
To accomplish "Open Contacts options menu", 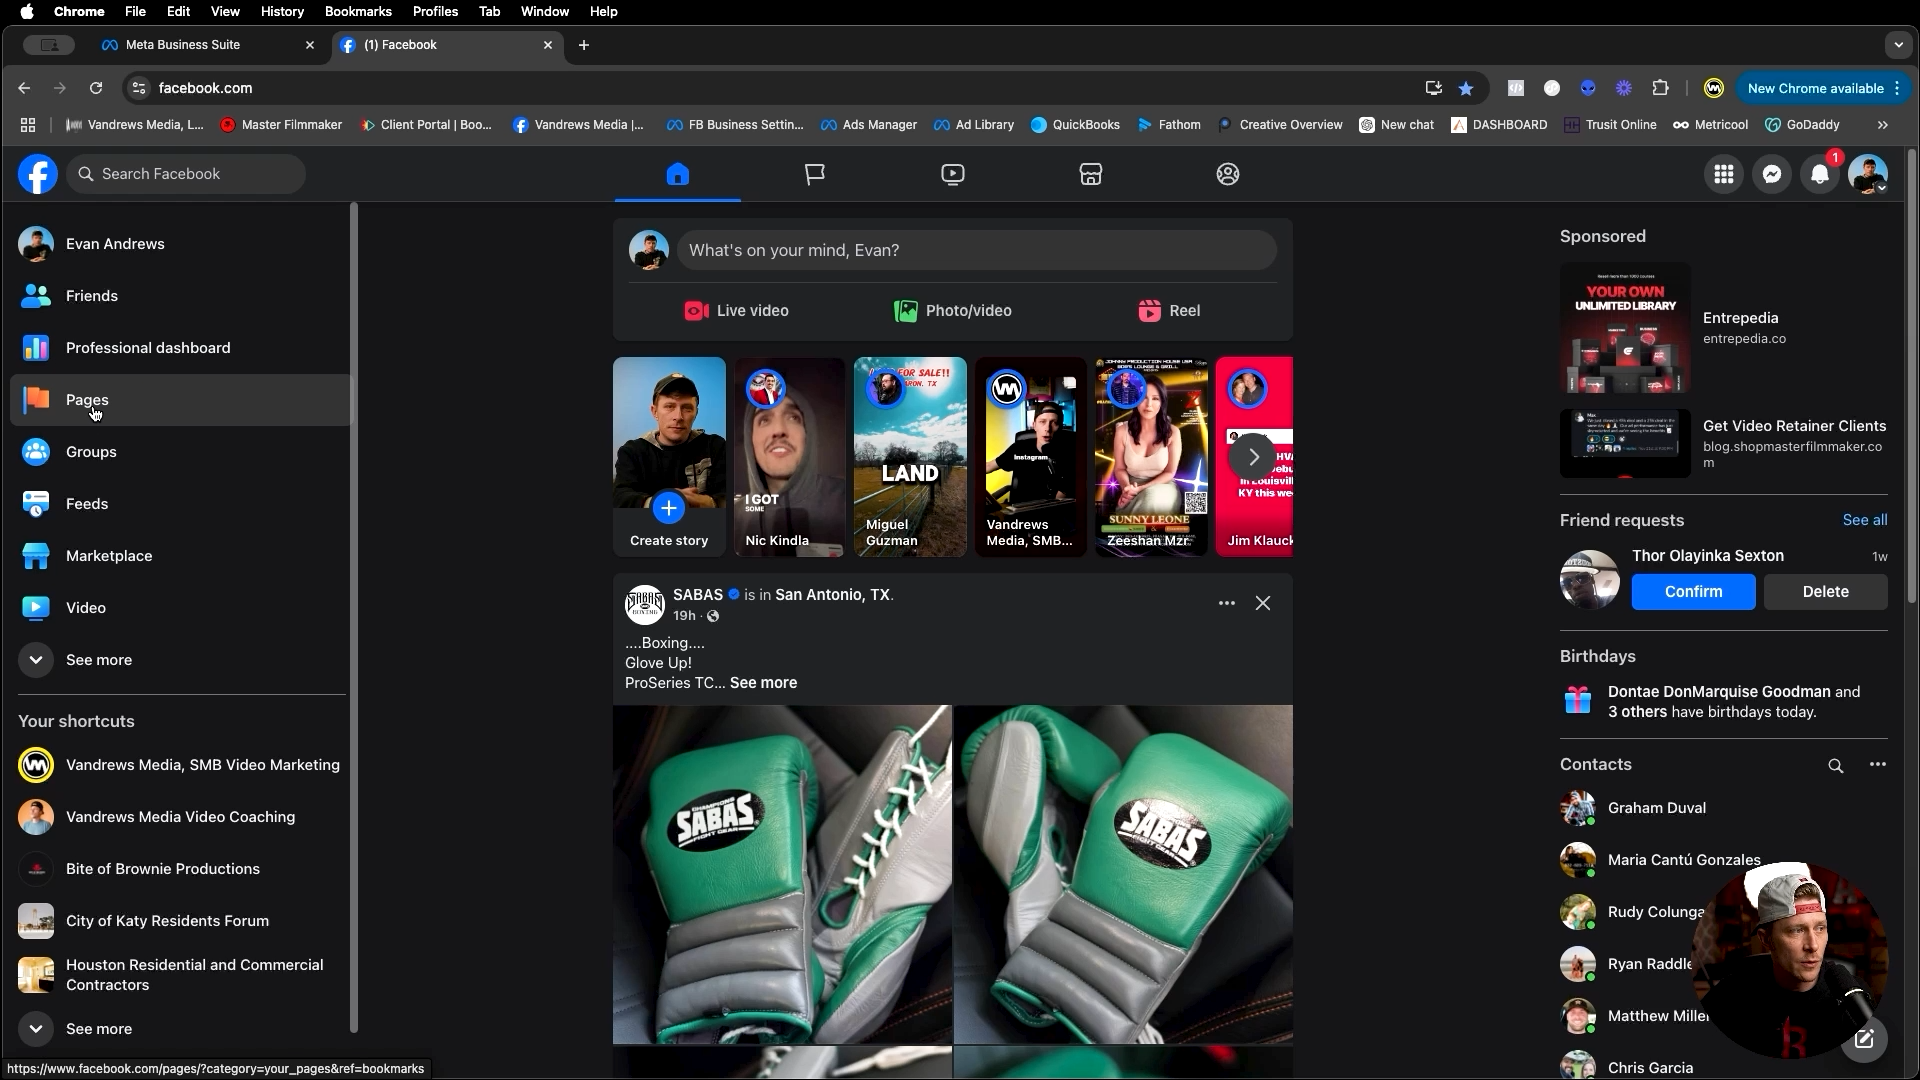I will (1878, 765).
